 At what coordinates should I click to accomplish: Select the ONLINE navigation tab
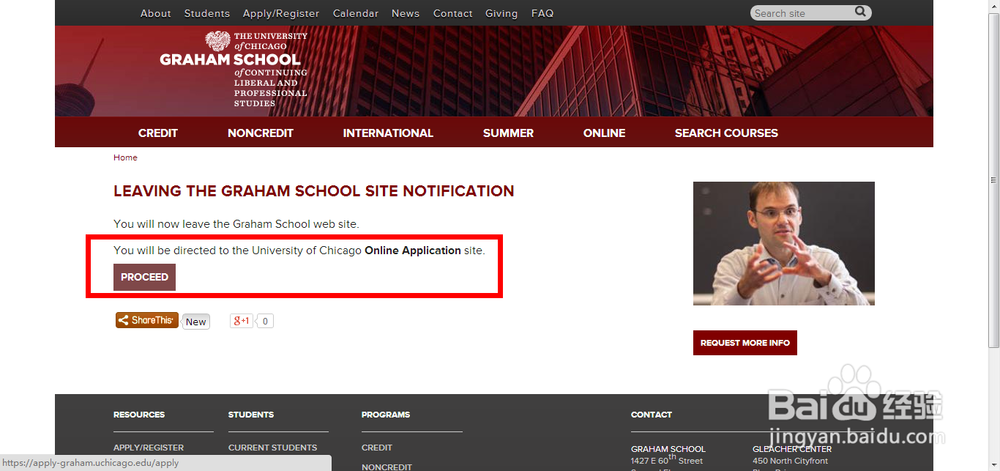pyautogui.click(x=604, y=133)
